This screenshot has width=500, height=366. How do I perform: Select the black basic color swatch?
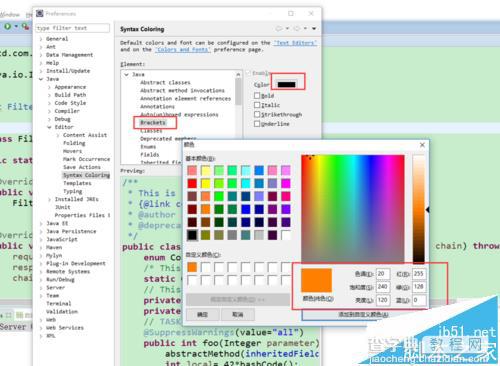coord(192,235)
